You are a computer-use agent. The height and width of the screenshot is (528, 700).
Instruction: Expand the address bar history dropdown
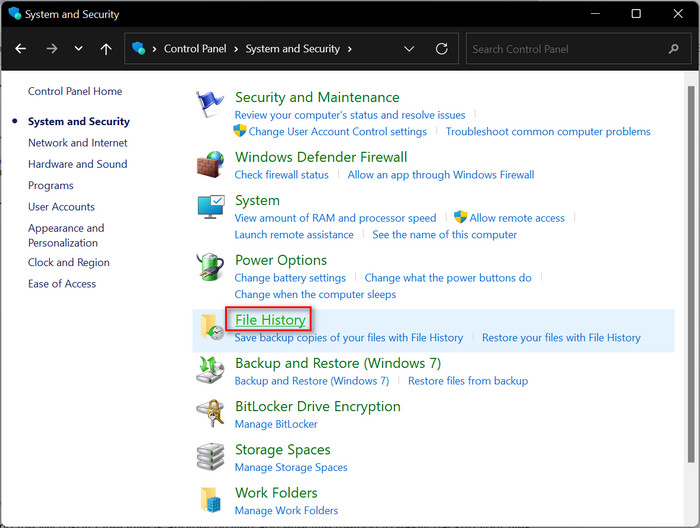[409, 49]
